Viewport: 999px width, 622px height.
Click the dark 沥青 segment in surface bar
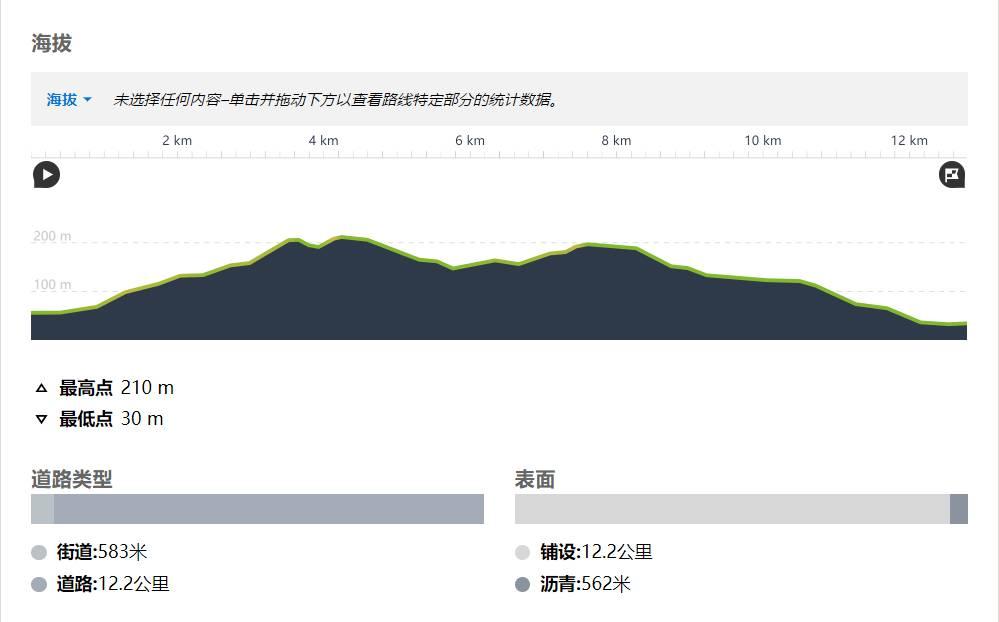click(x=958, y=509)
